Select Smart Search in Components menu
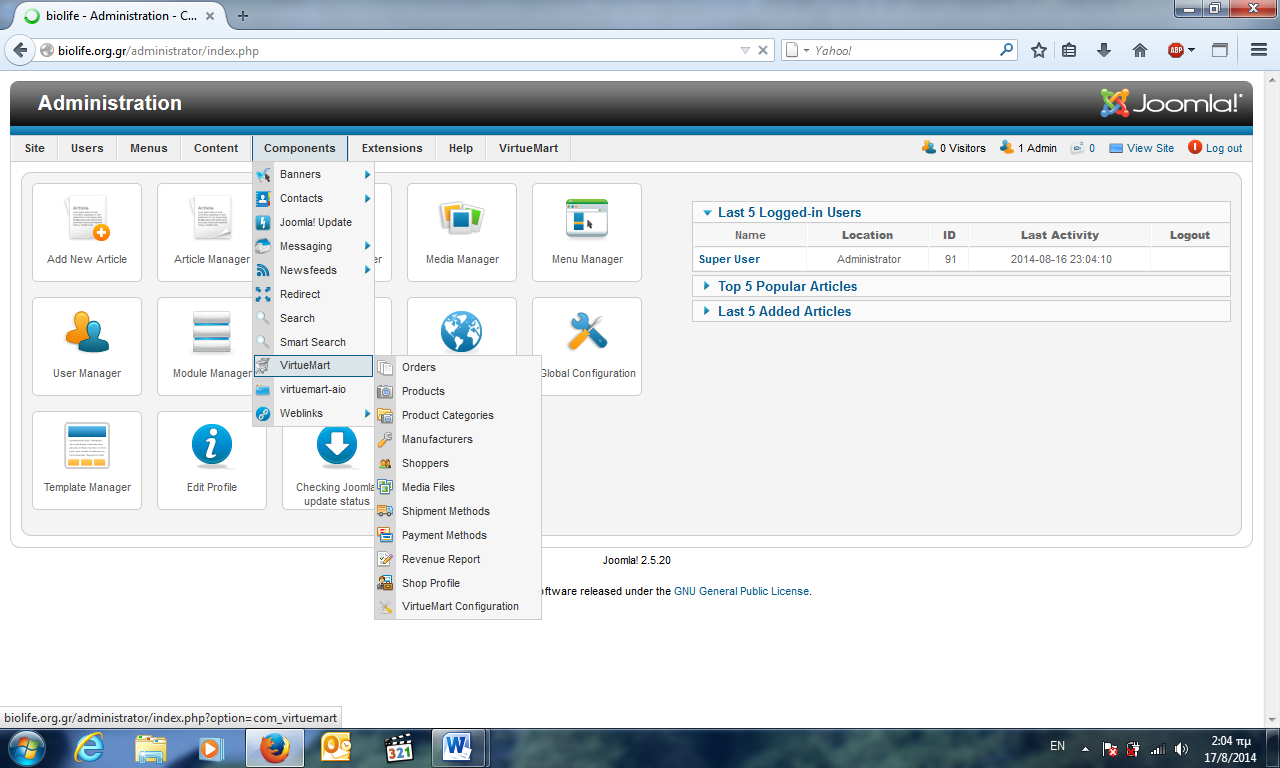Viewport: 1280px width, 768px height. pos(313,342)
